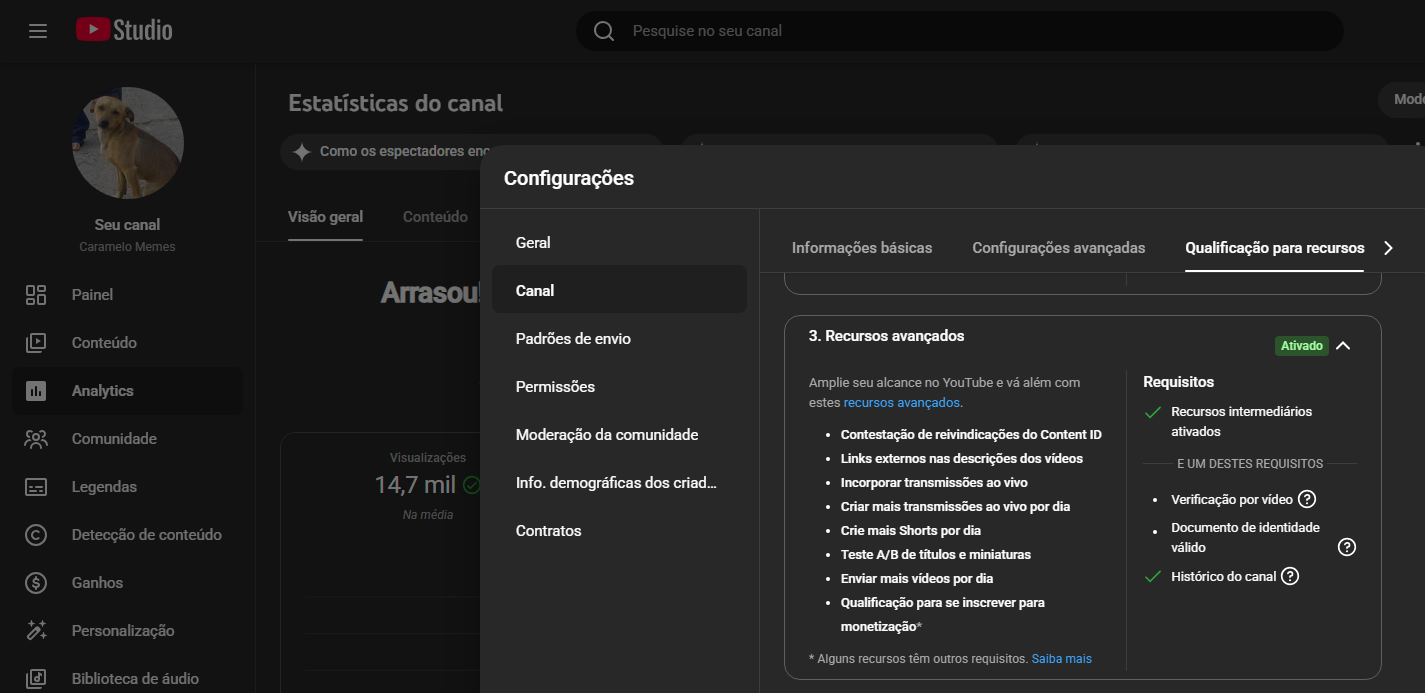Open the hamburger menu icon
This screenshot has width=1425, height=693.
tap(38, 31)
